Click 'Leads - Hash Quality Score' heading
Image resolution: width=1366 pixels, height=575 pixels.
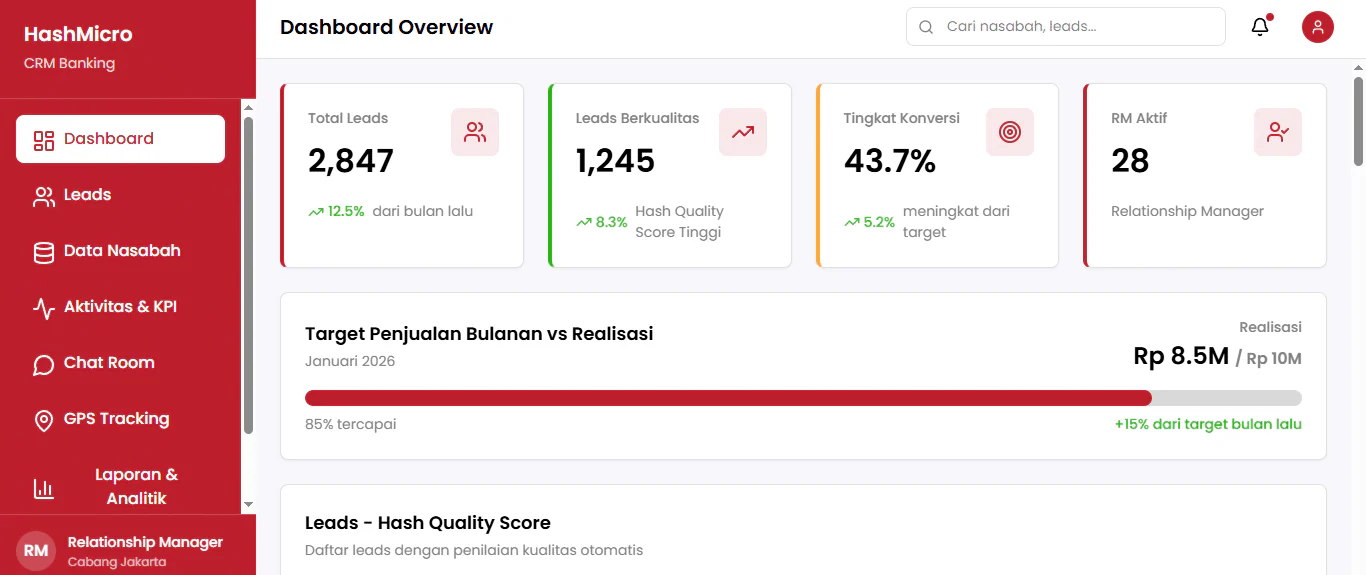pyautogui.click(x=428, y=523)
